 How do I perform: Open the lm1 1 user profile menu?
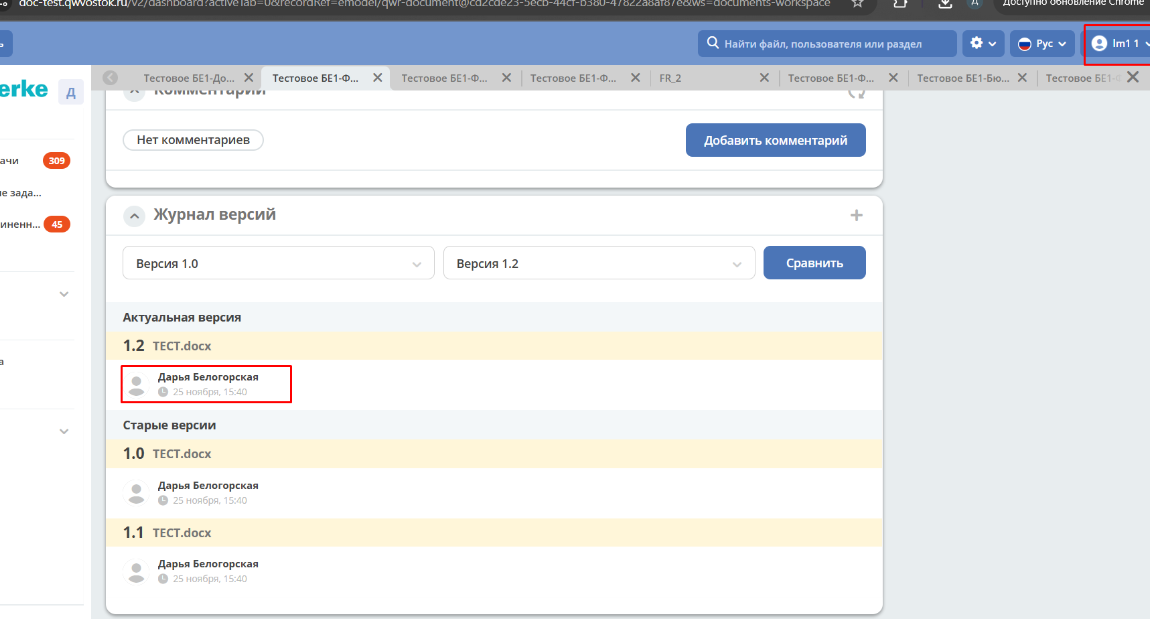1119,44
